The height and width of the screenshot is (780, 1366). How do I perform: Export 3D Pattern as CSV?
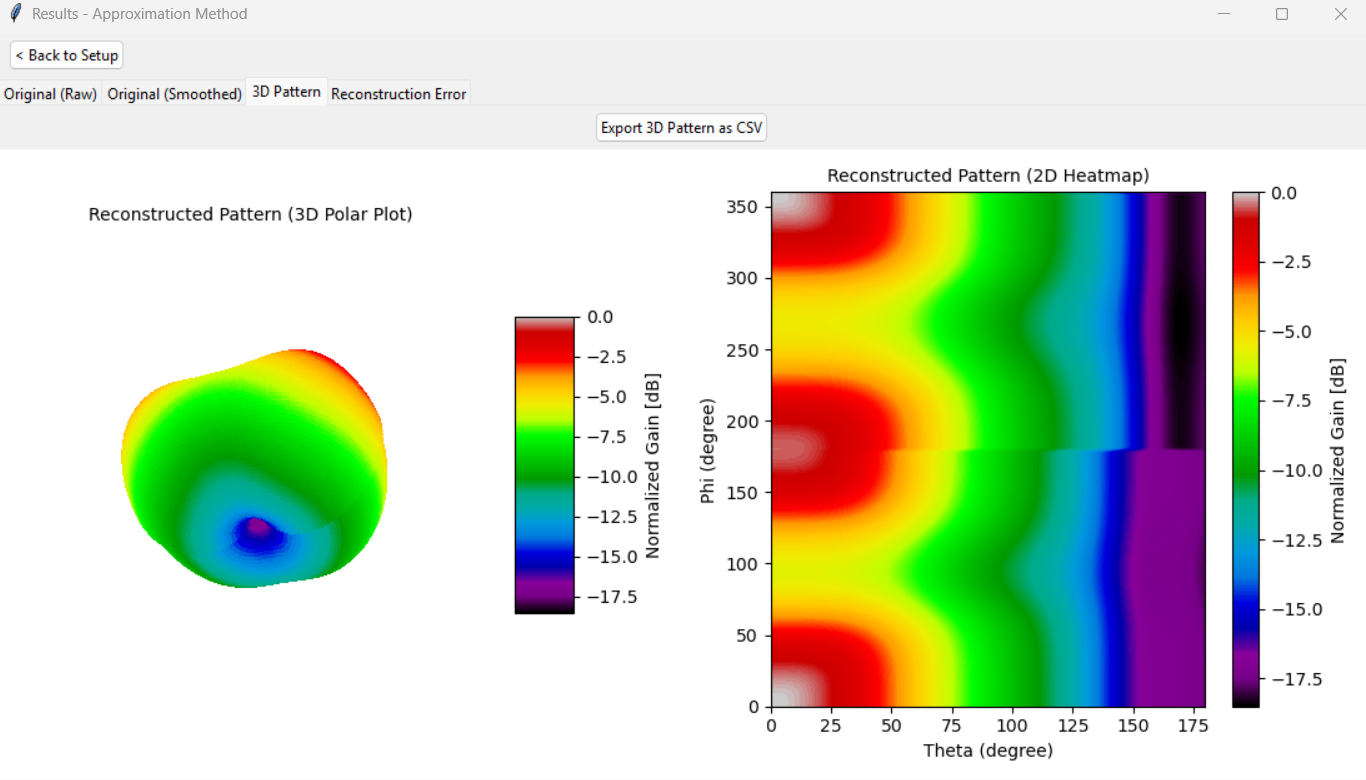click(681, 128)
